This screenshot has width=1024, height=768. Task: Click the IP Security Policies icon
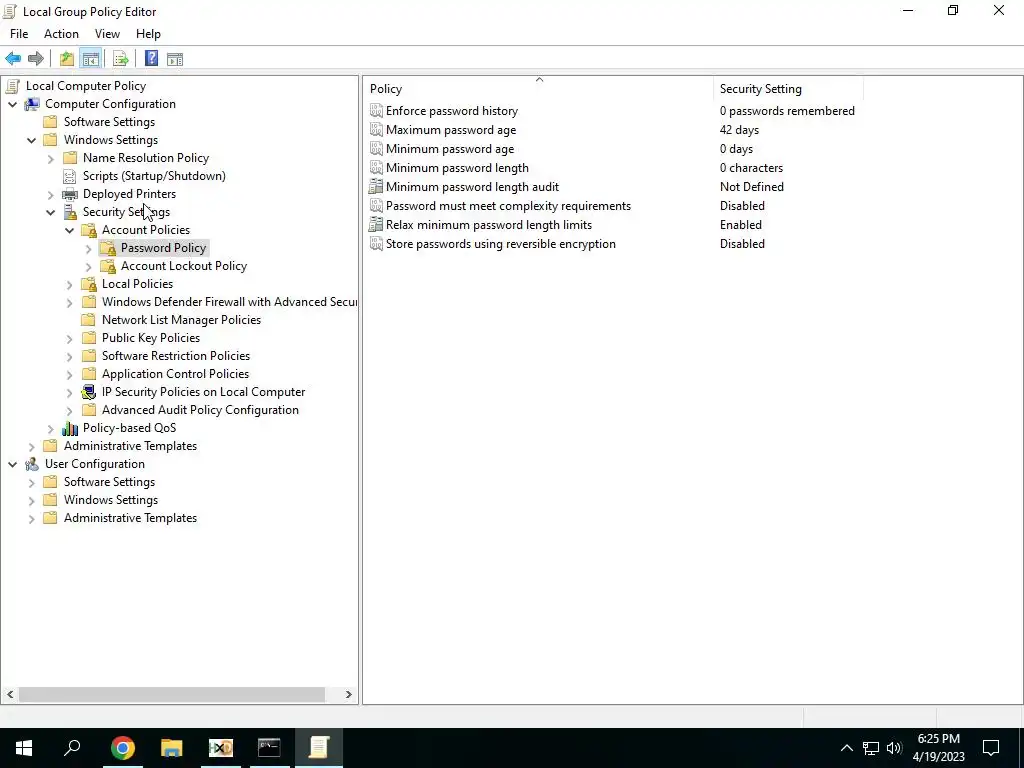[x=89, y=392]
